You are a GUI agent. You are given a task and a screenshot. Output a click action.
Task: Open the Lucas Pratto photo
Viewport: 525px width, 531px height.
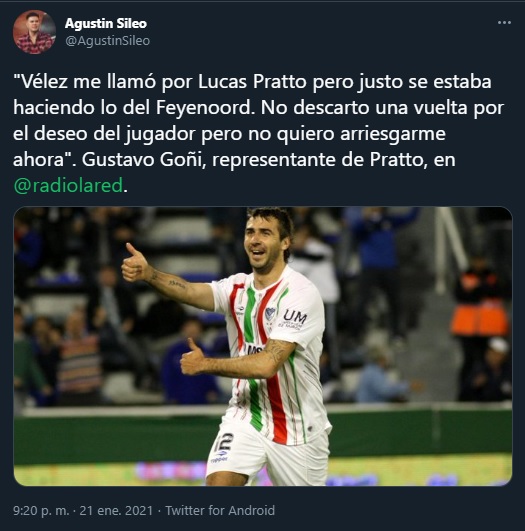point(263,346)
